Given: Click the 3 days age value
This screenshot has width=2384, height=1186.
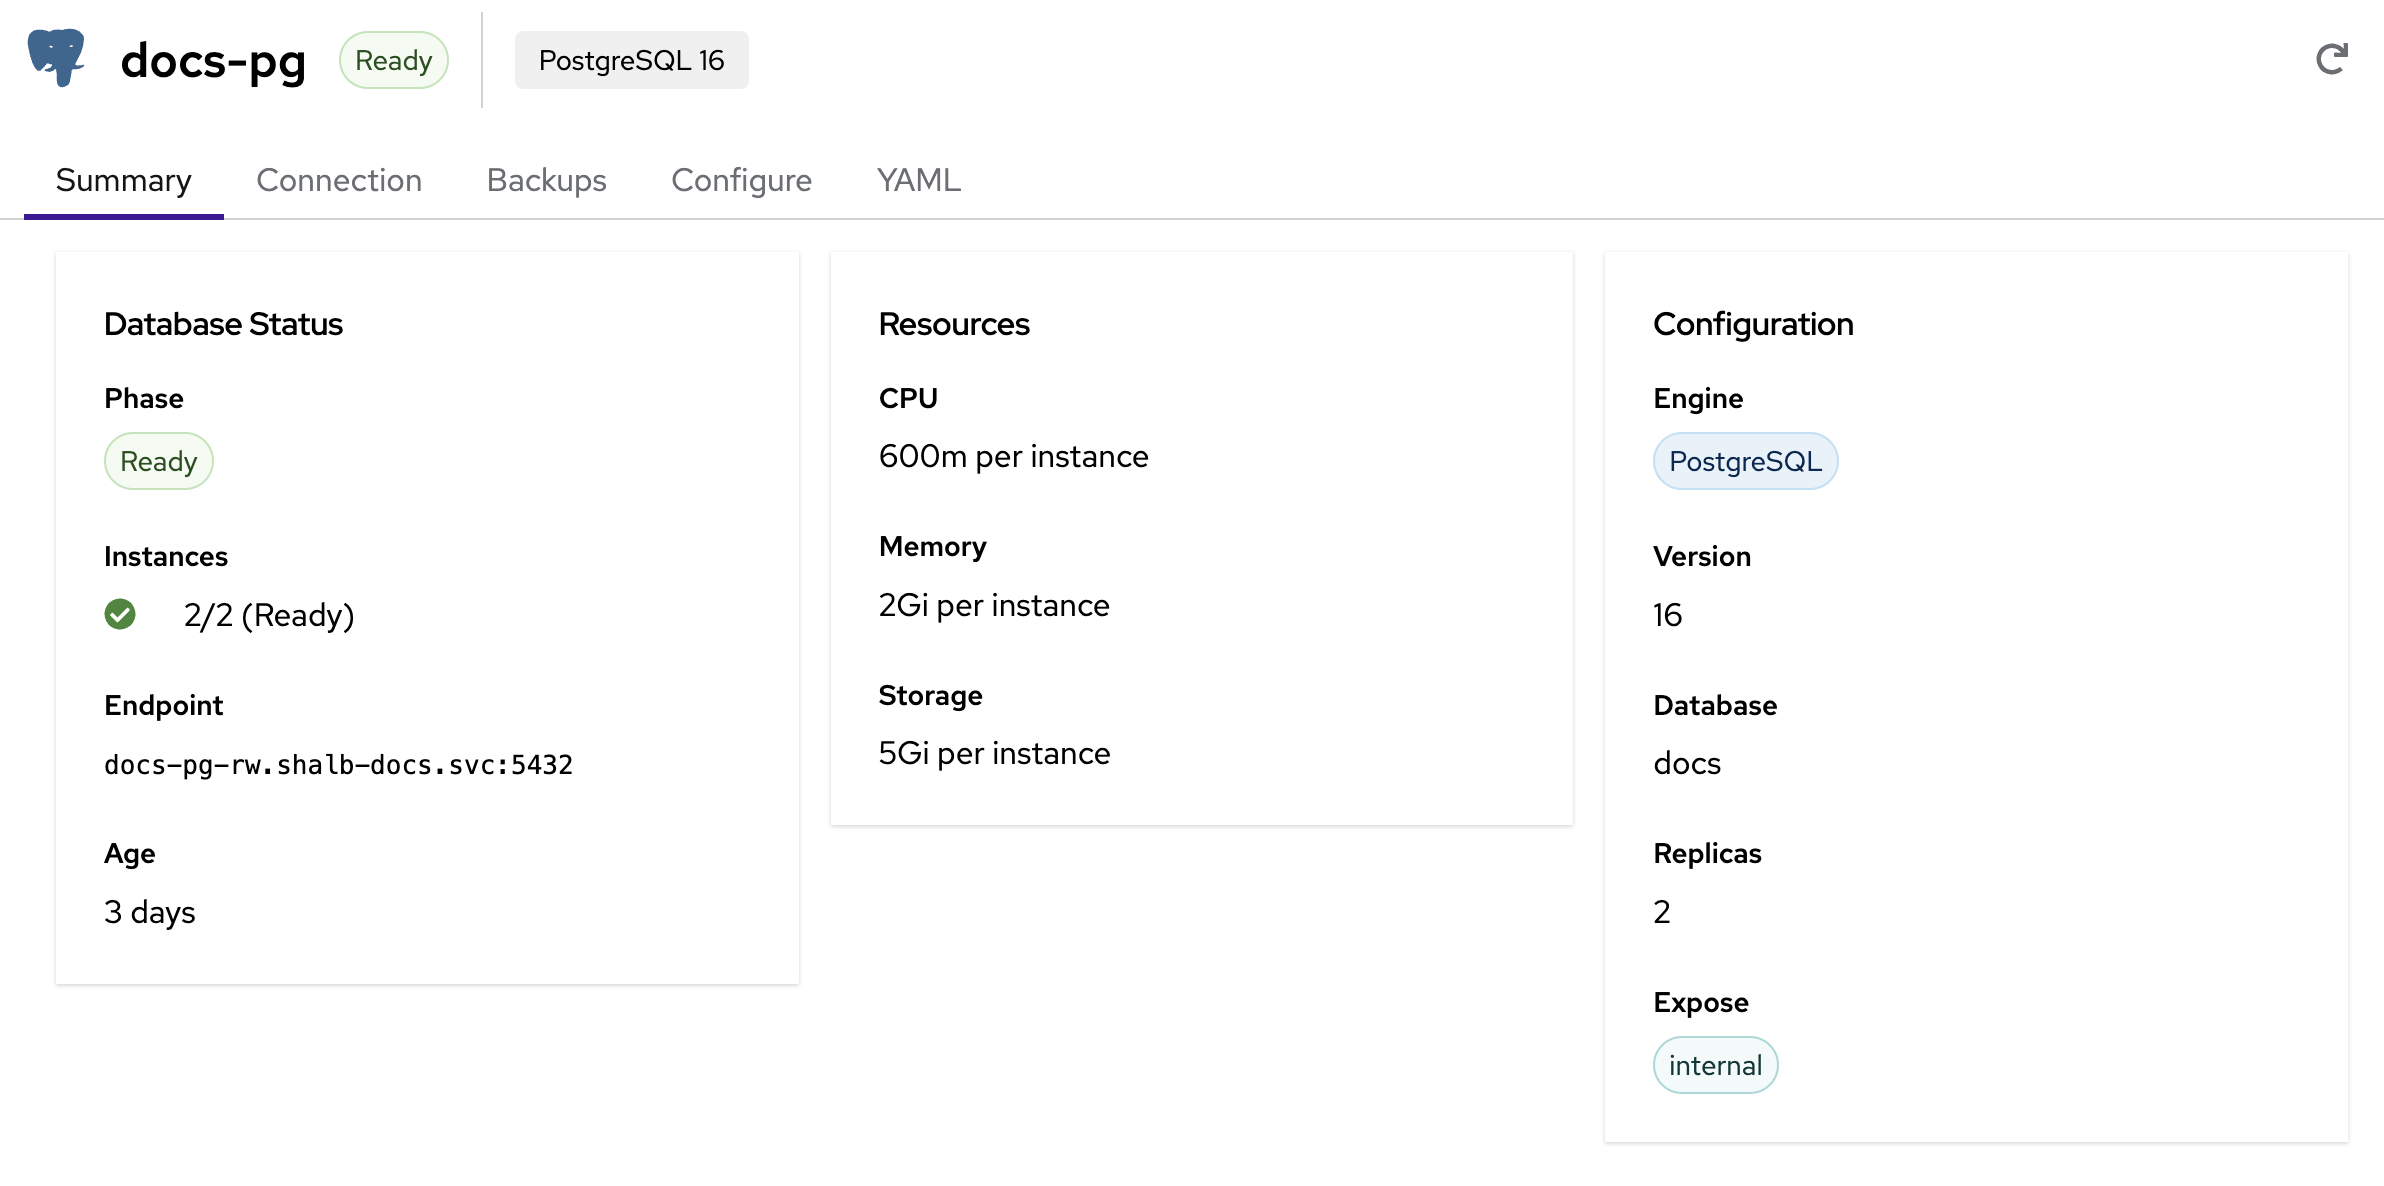Looking at the screenshot, I should point(150,912).
